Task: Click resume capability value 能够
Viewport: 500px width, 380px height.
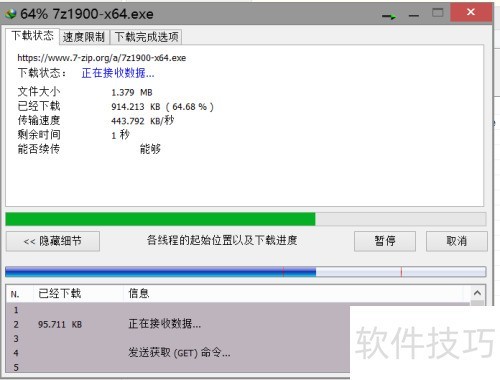Action: point(150,149)
